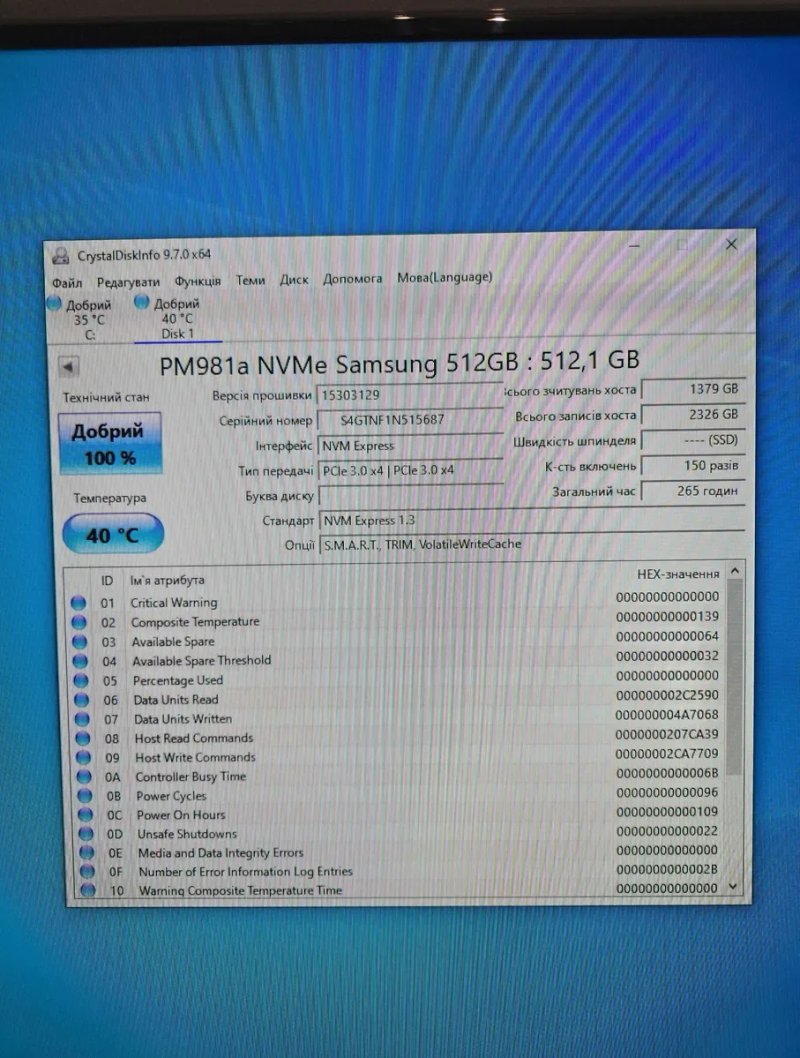Select the Composite Temperature attribute name
This screenshot has height=1058, width=800.
195,621
